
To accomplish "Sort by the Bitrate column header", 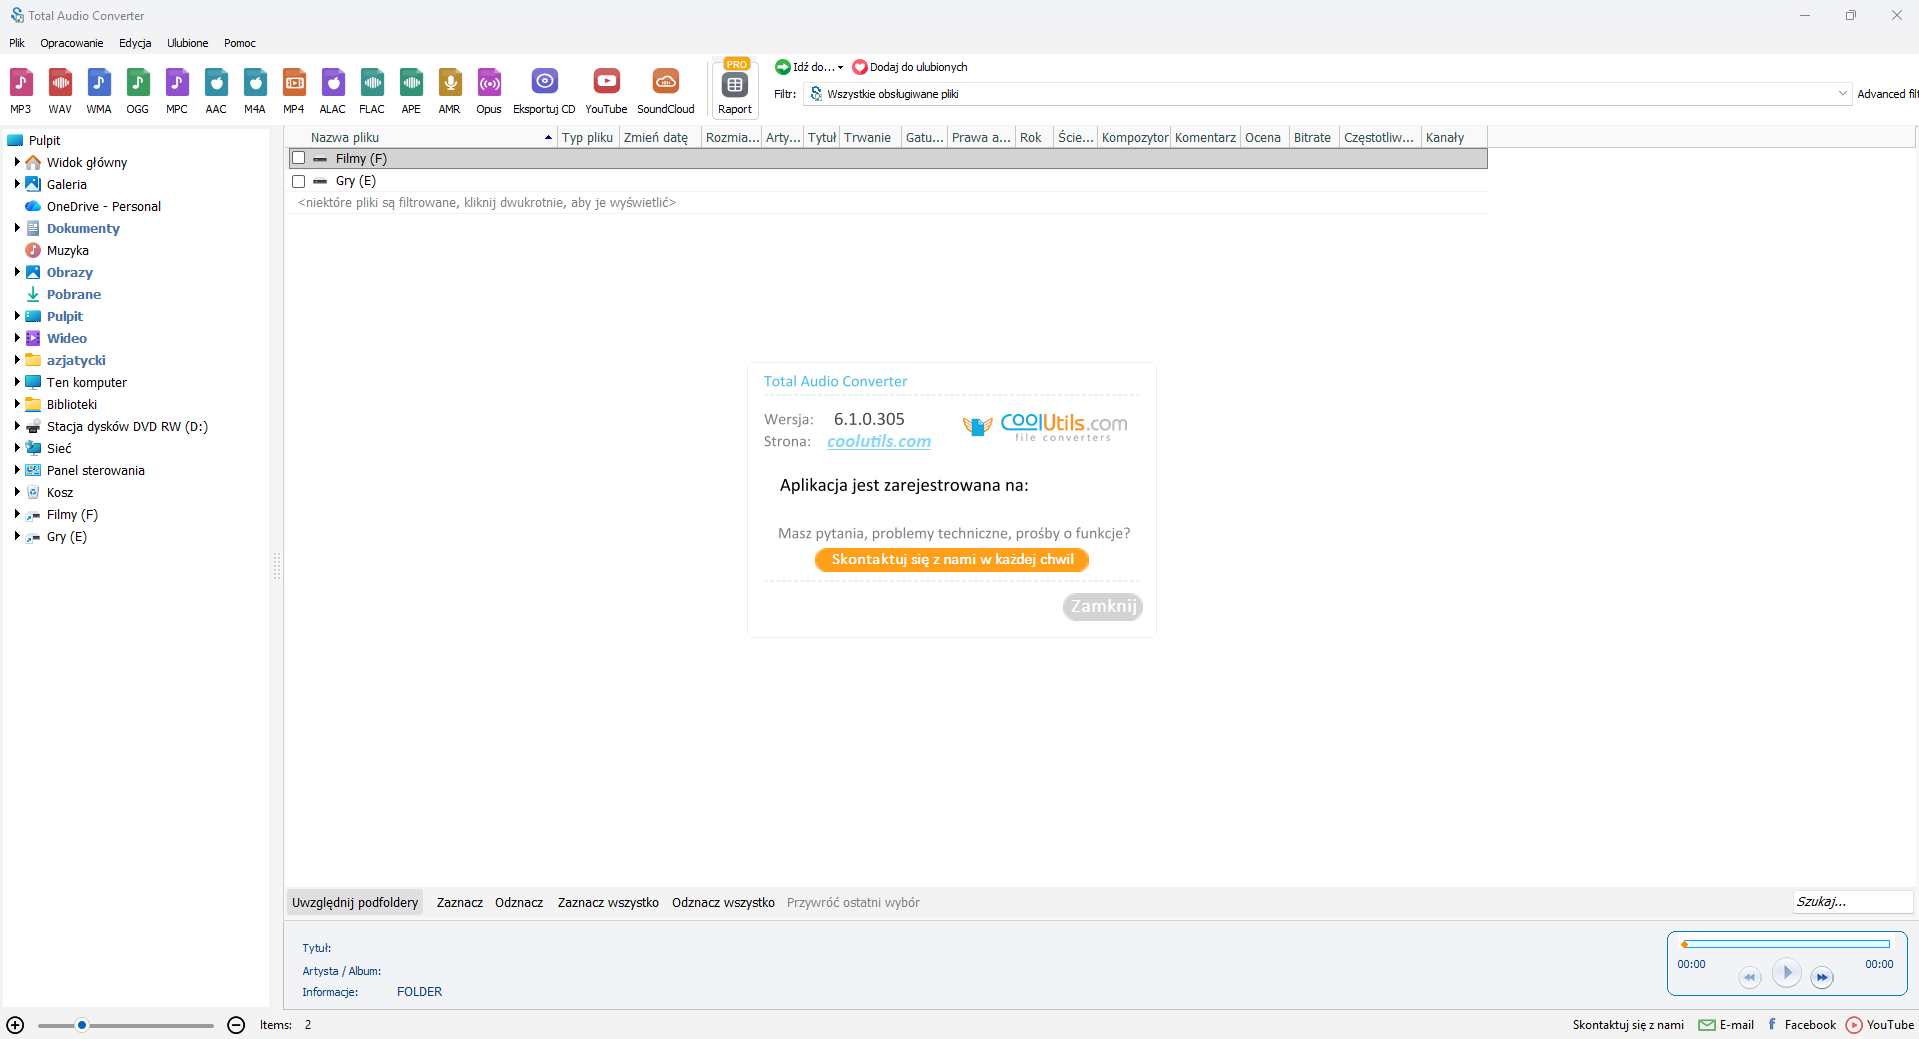I will (x=1312, y=138).
